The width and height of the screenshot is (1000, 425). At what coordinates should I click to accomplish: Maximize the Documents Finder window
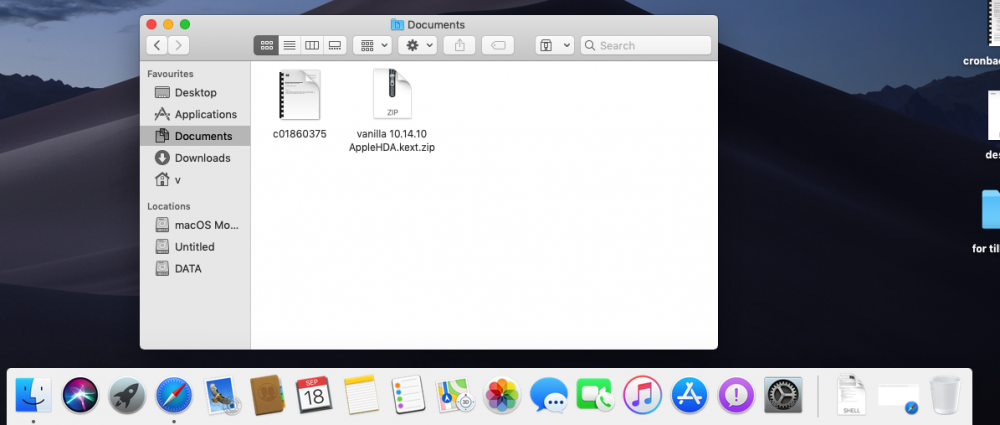[185, 25]
